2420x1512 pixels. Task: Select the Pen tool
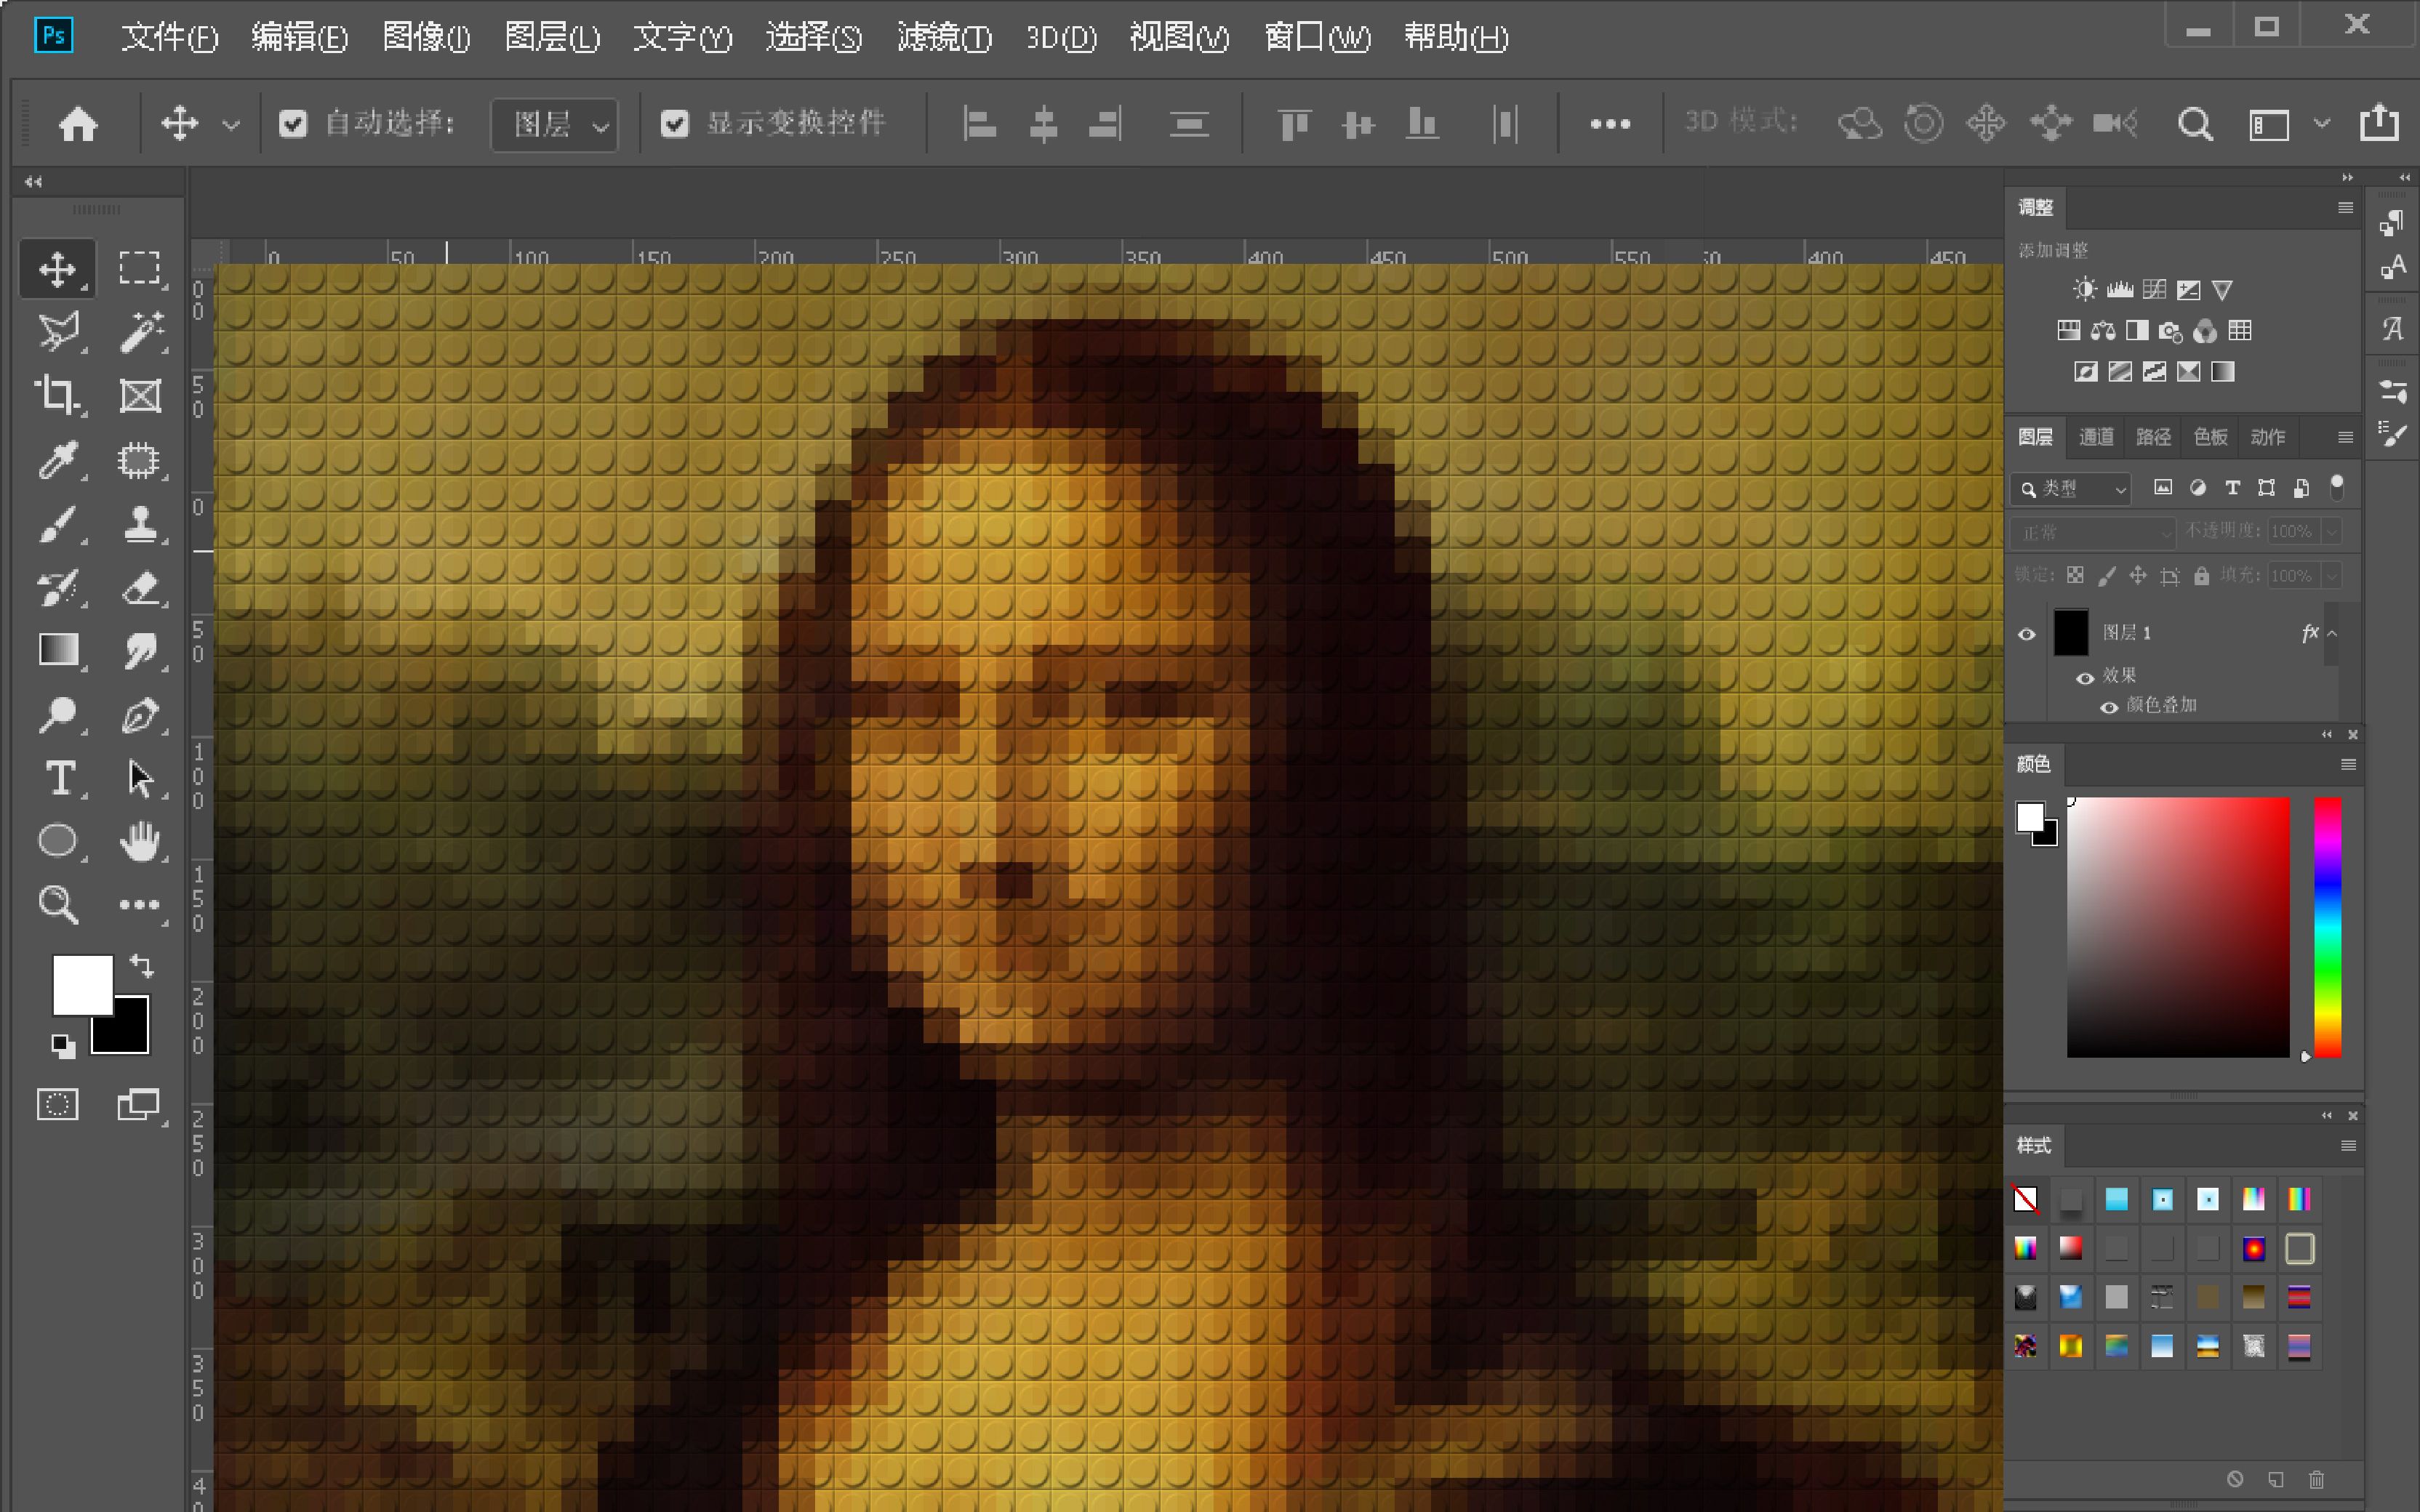(139, 715)
